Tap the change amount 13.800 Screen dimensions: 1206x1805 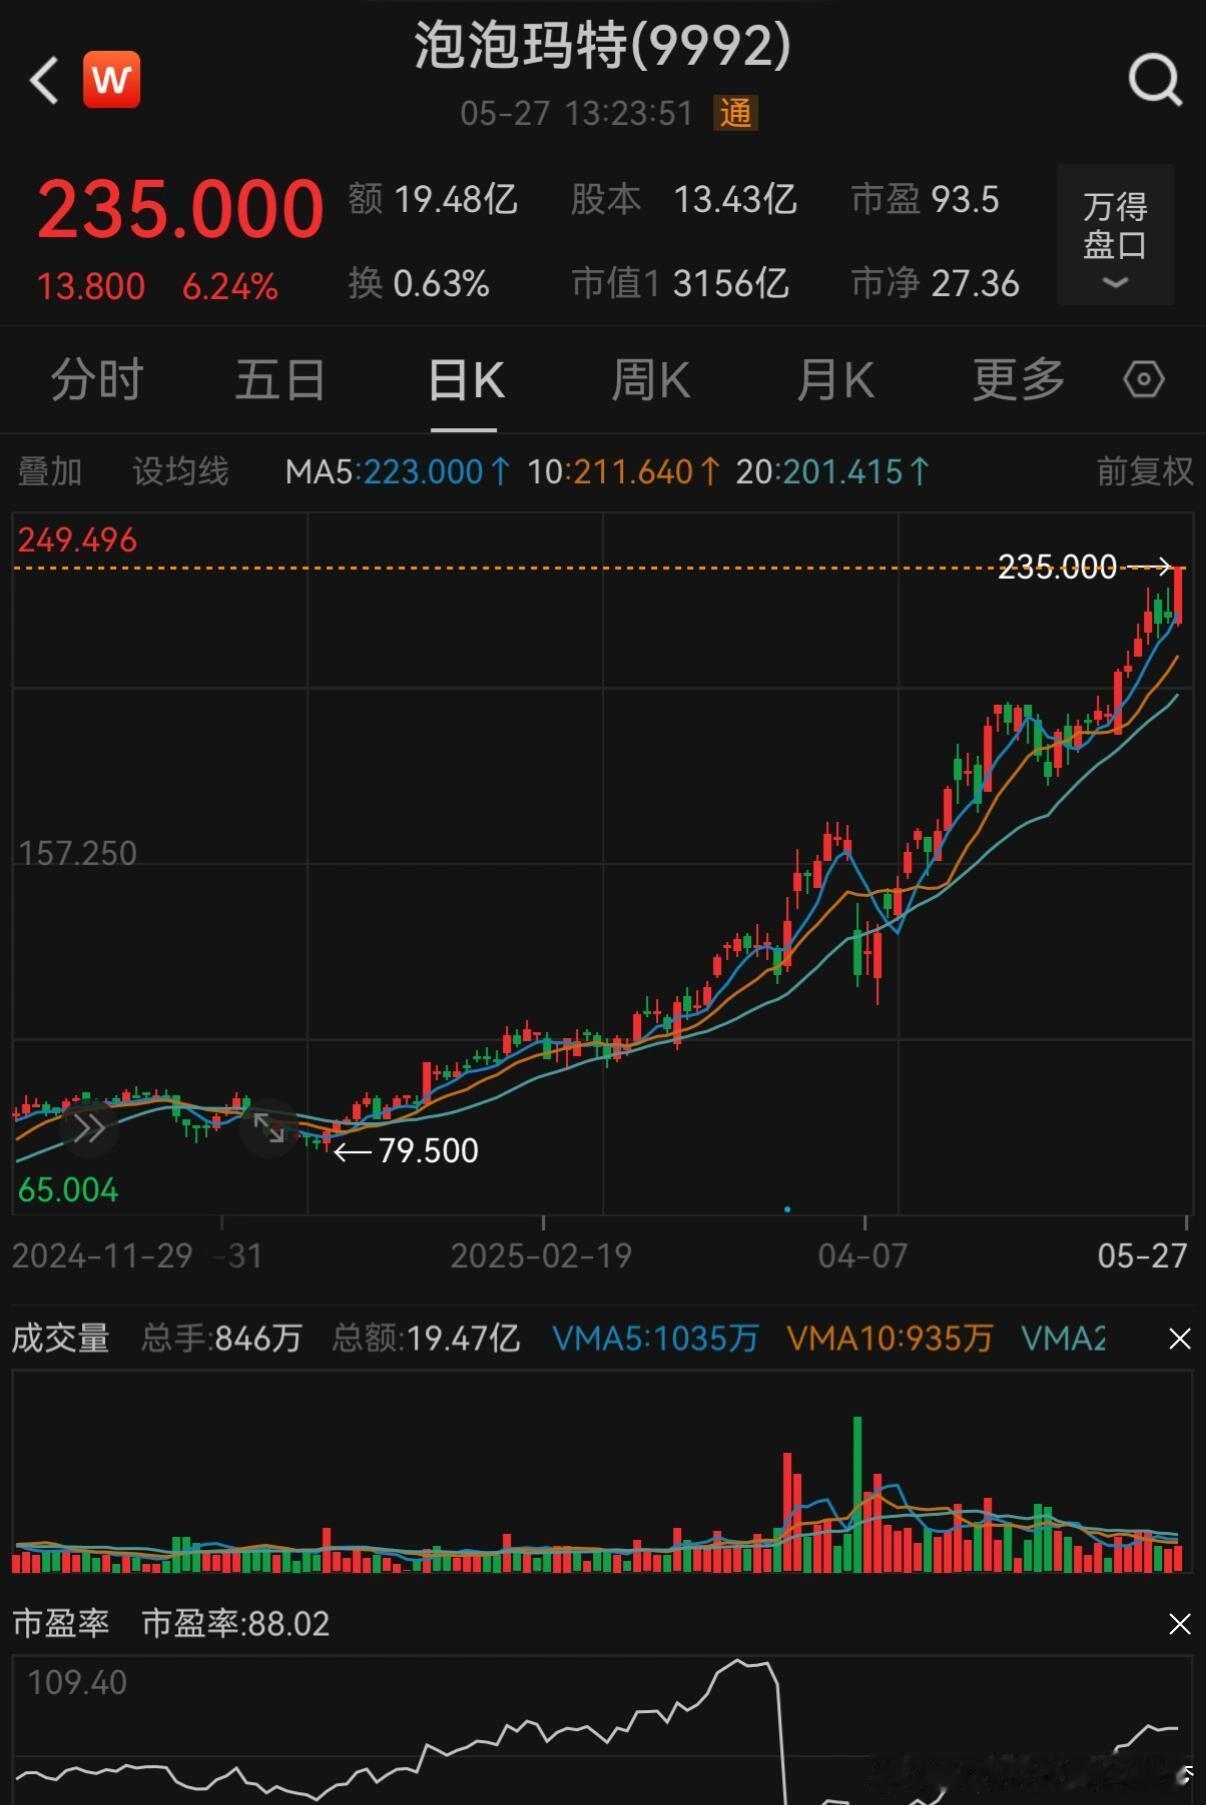(91, 287)
